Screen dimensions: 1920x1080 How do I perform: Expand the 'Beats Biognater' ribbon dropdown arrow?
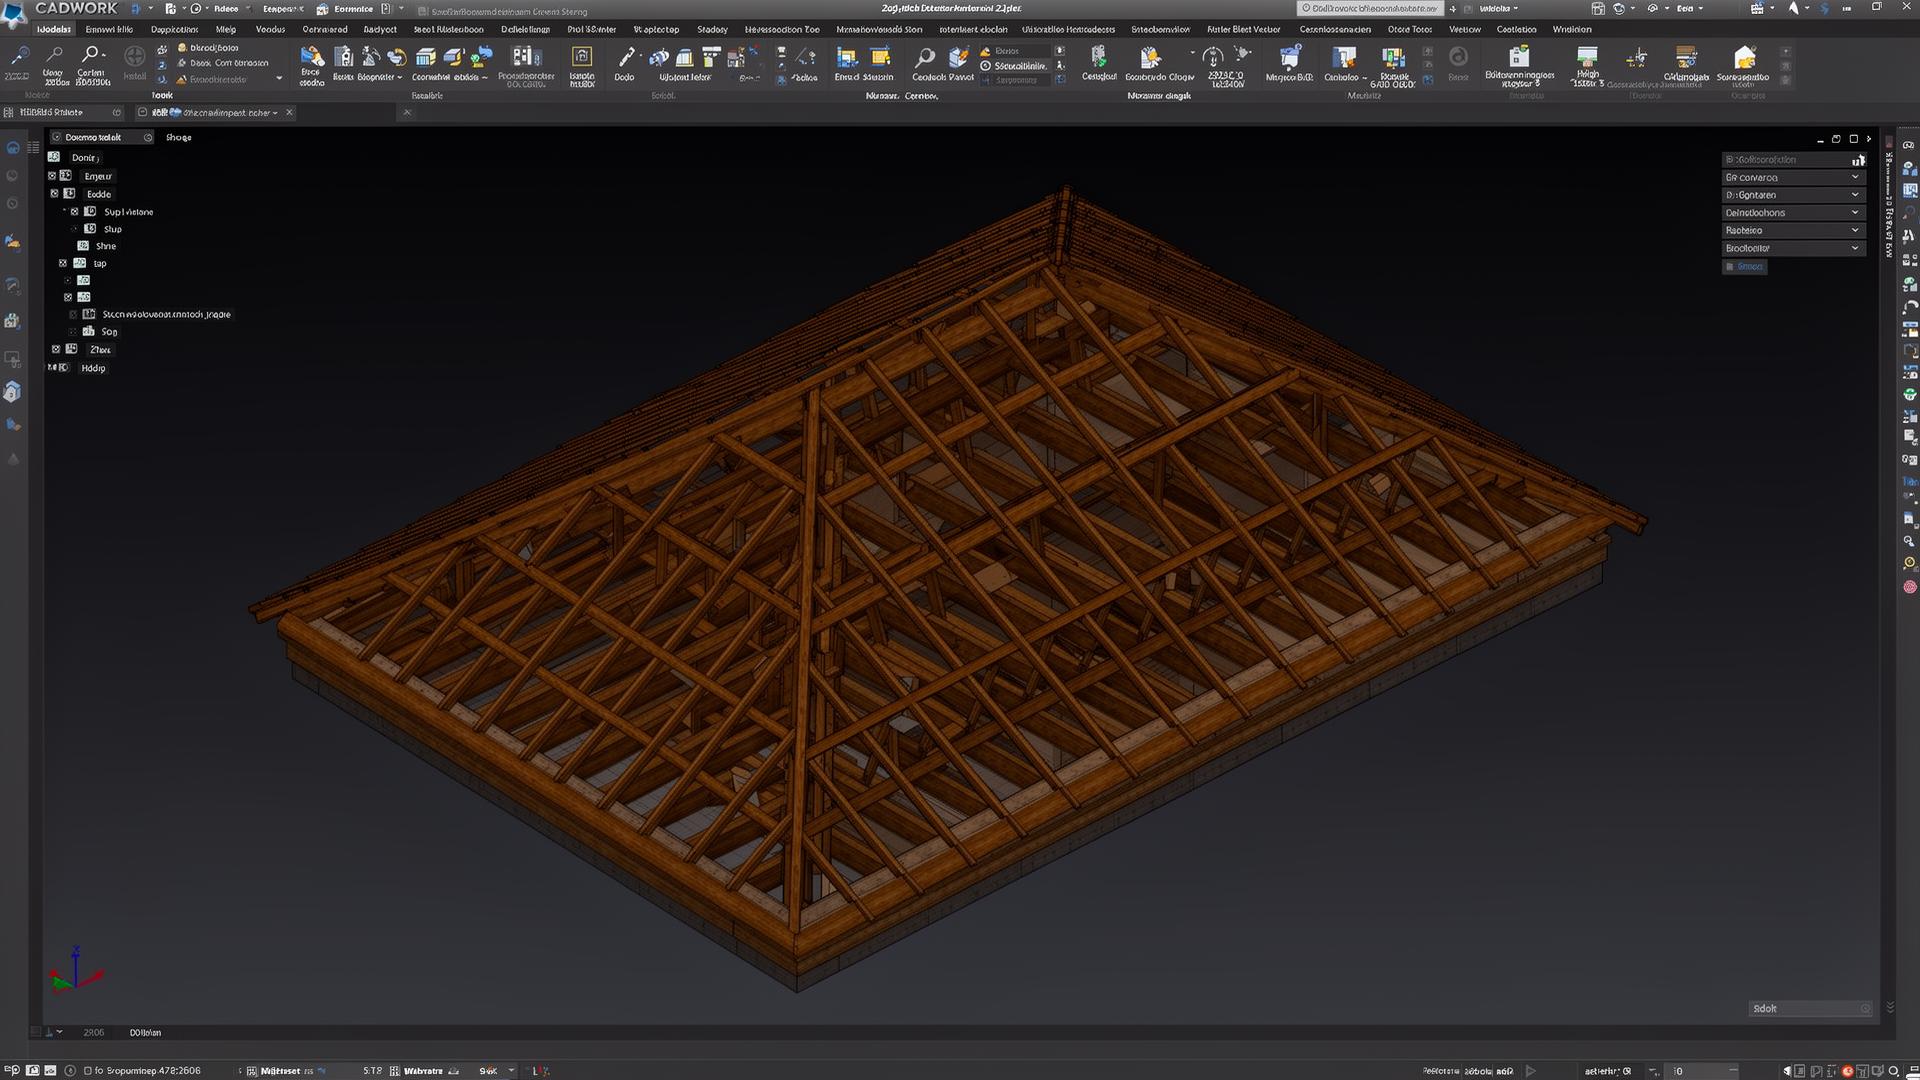click(x=400, y=77)
